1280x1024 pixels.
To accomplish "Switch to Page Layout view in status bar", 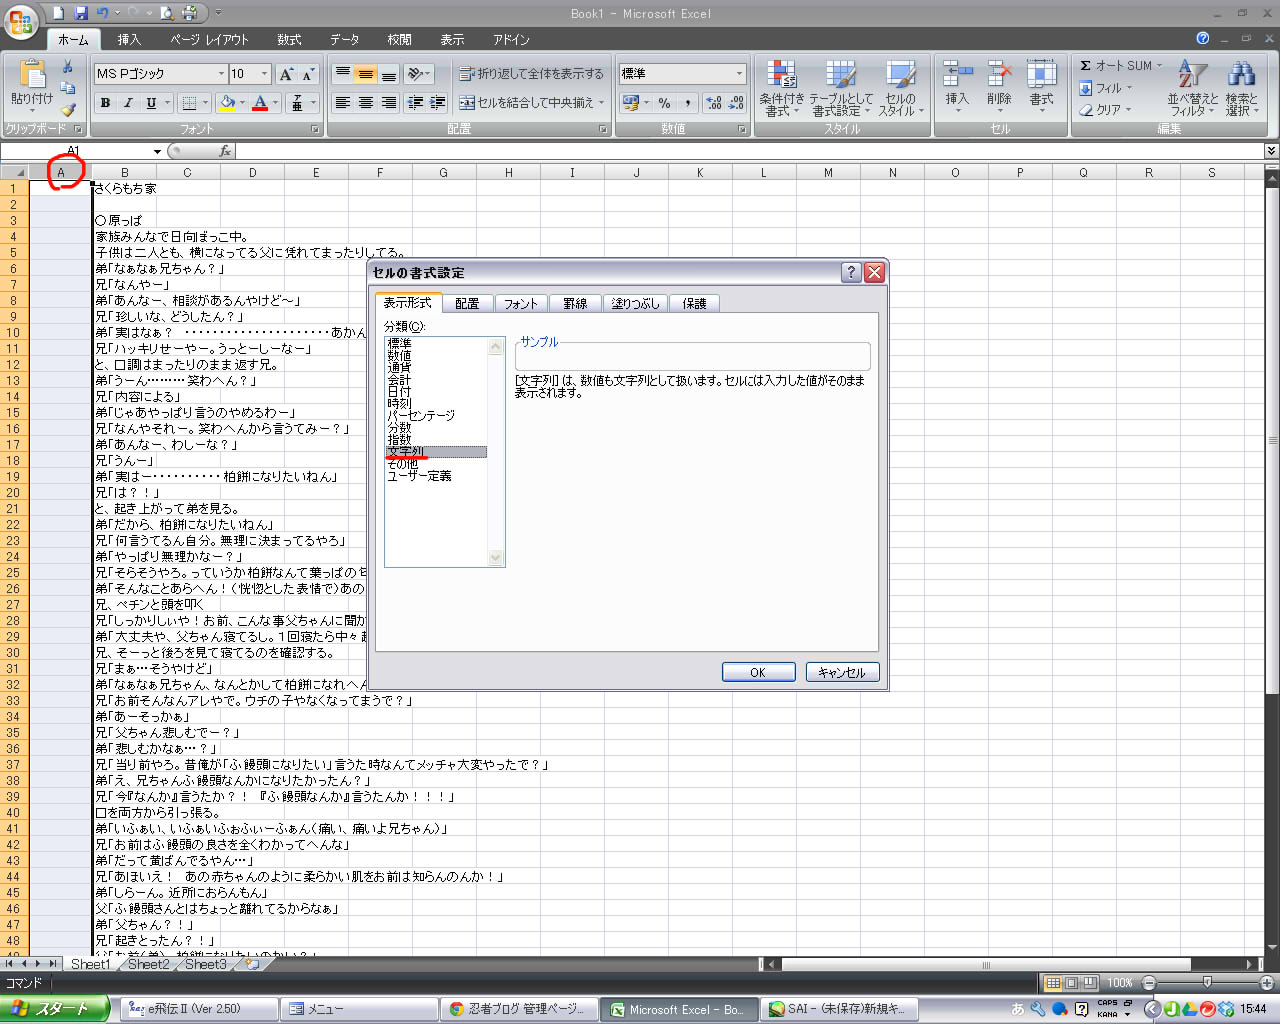I will click(x=1071, y=983).
